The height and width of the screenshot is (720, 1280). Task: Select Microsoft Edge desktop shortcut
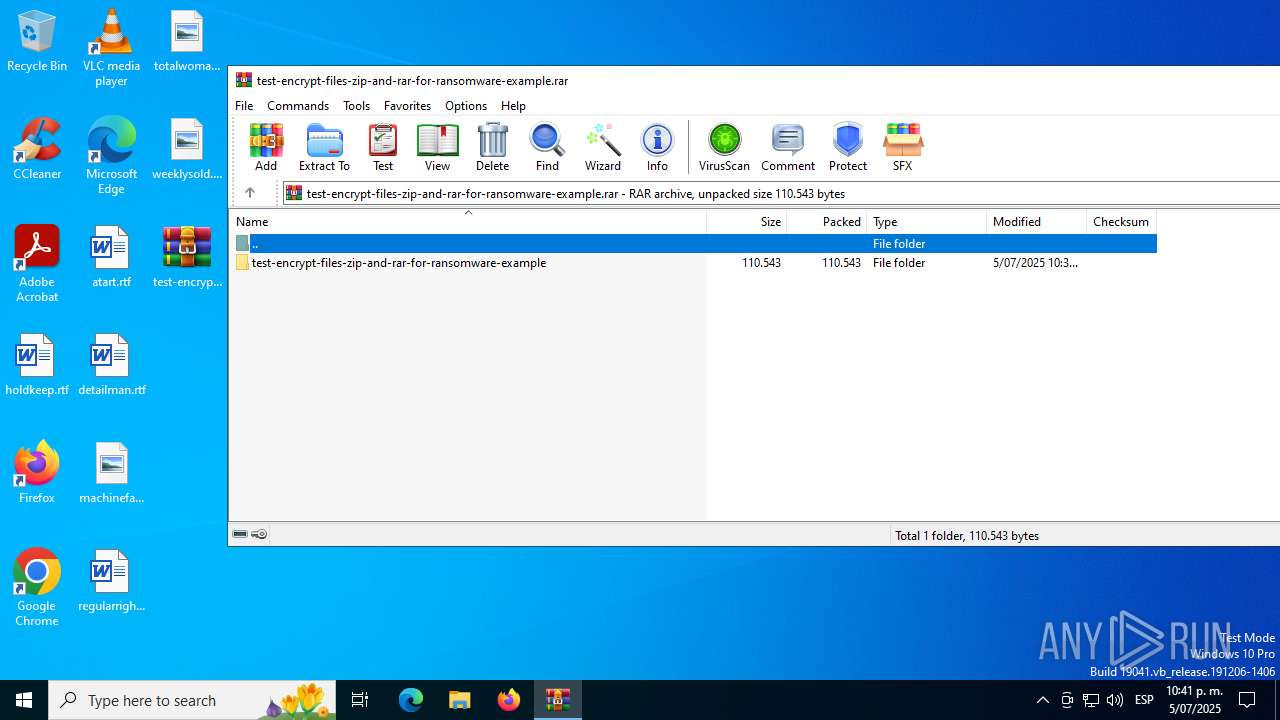(111, 155)
